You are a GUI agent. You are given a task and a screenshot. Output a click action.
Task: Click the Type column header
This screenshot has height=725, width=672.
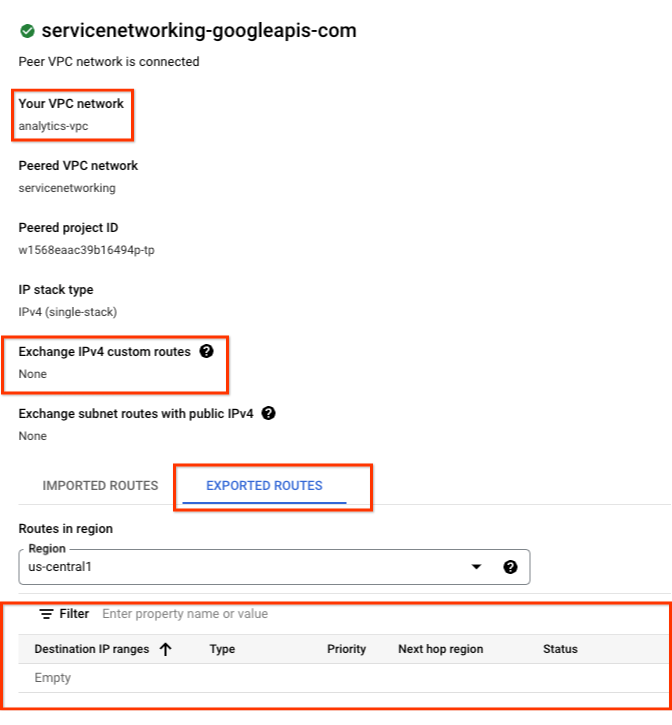pyautogui.click(x=222, y=649)
